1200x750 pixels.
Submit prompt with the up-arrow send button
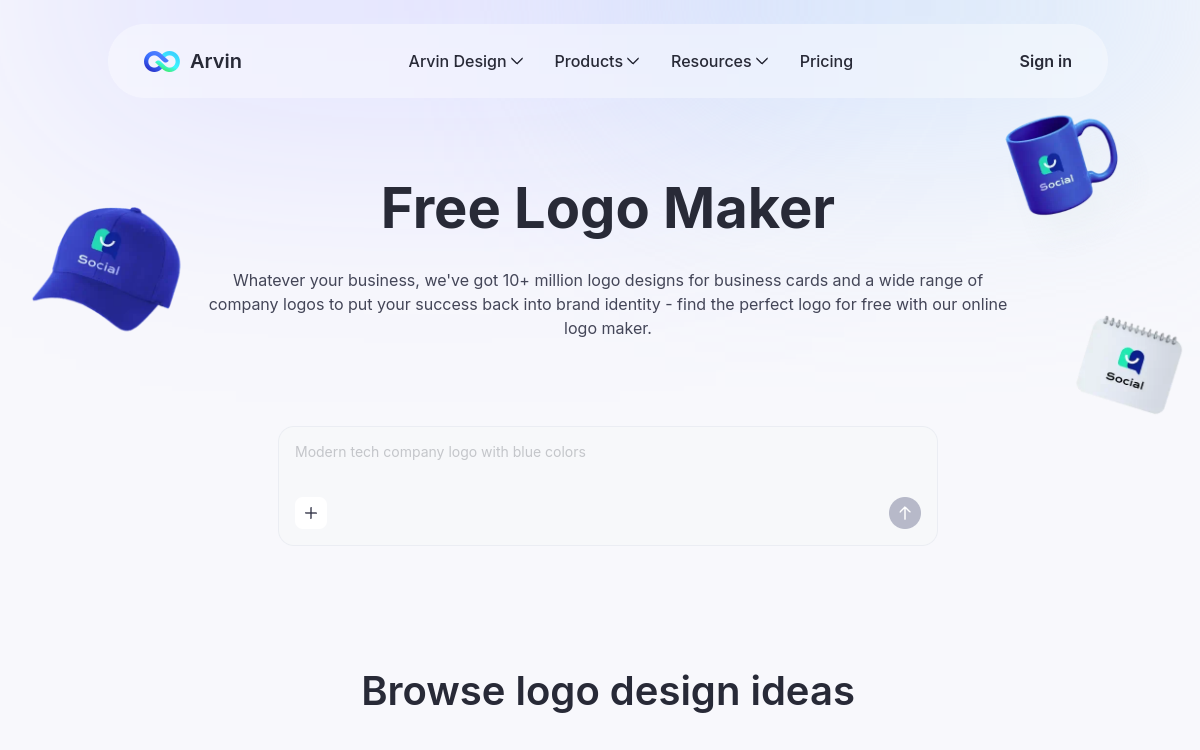[x=905, y=513]
